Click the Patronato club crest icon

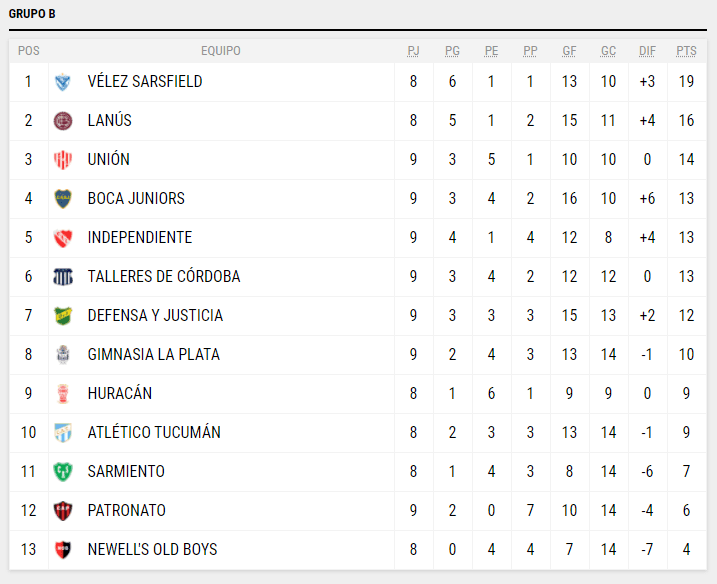[x=63, y=511]
